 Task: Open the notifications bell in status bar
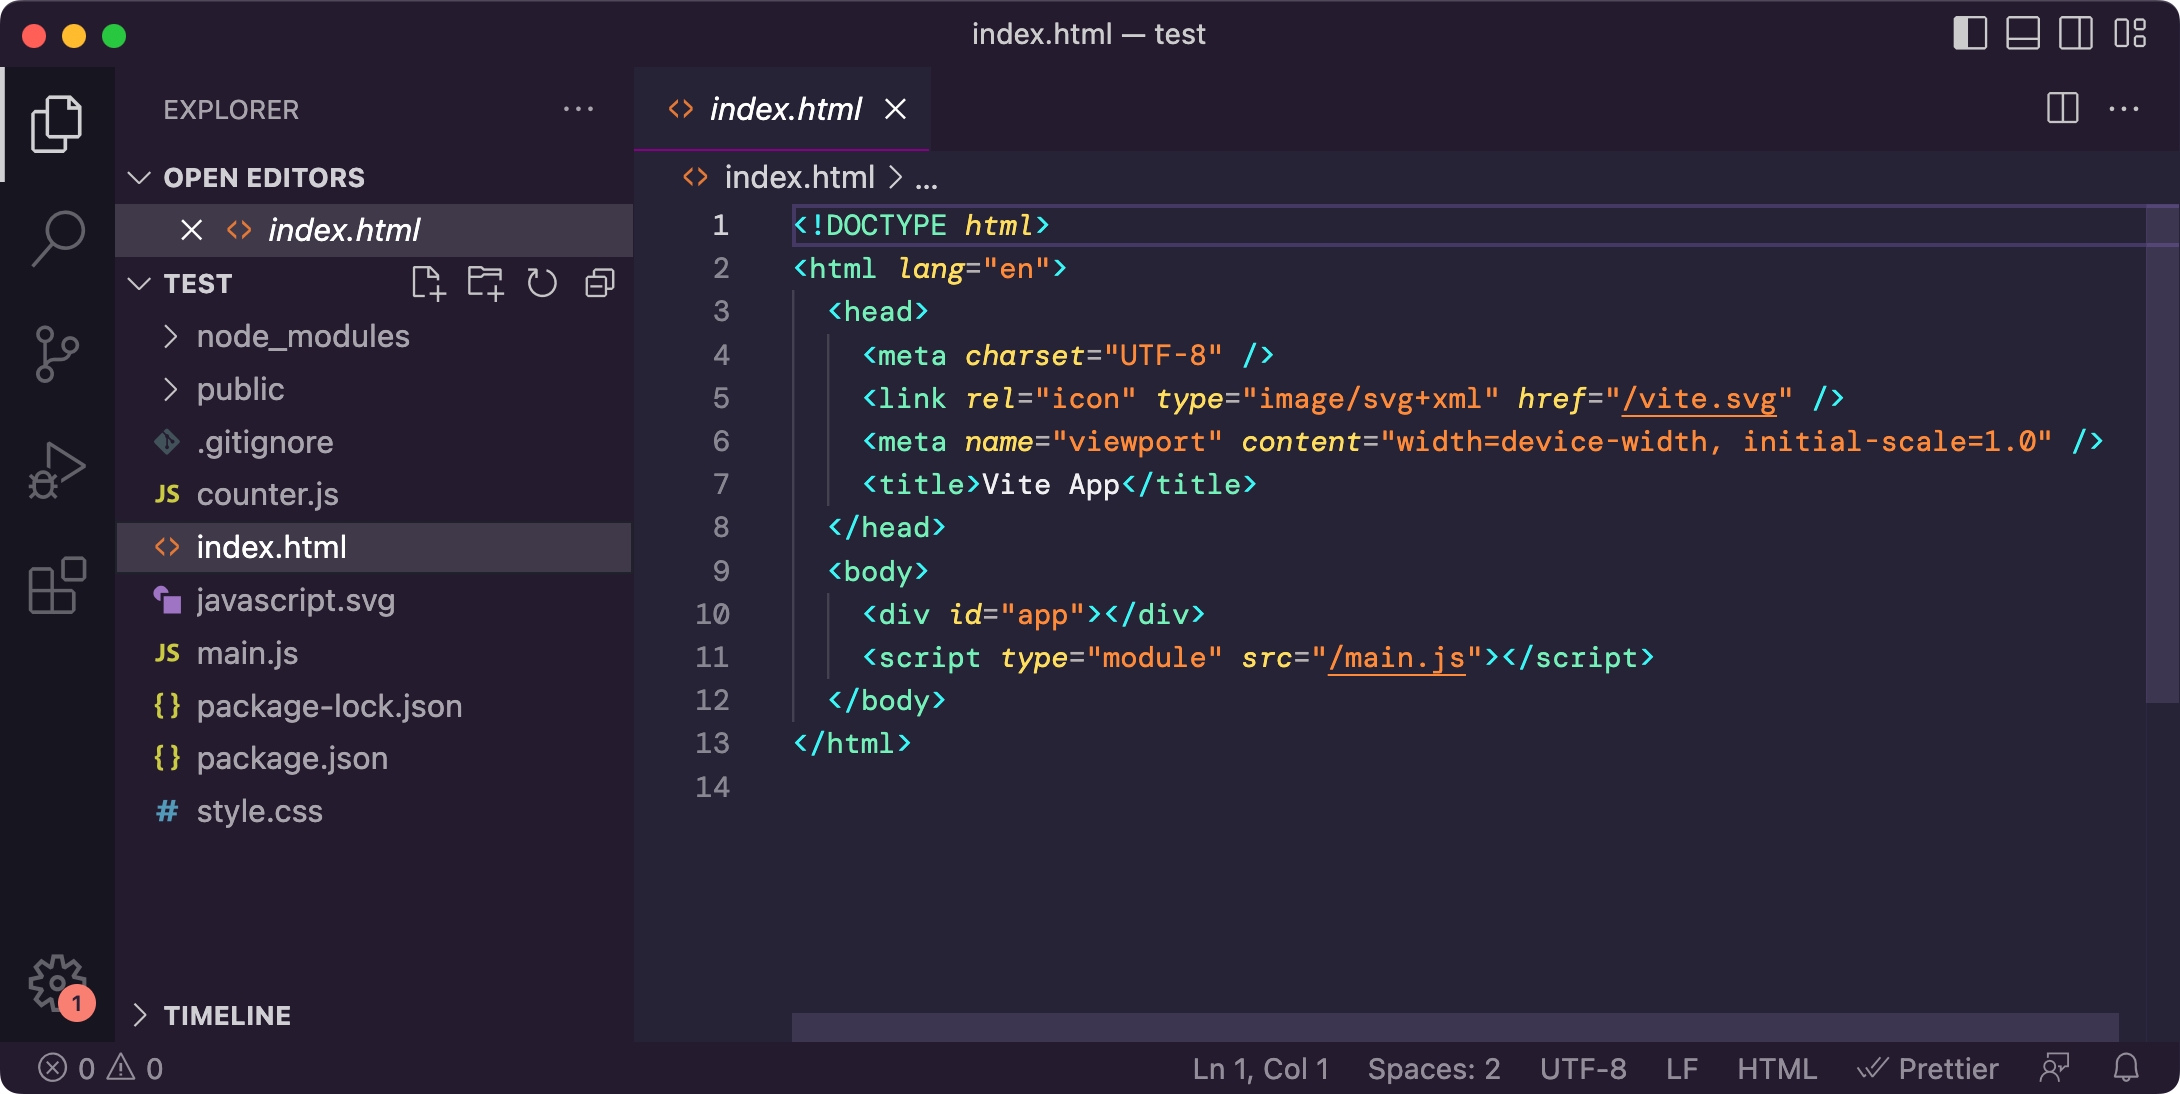(x=2125, y=1069)
